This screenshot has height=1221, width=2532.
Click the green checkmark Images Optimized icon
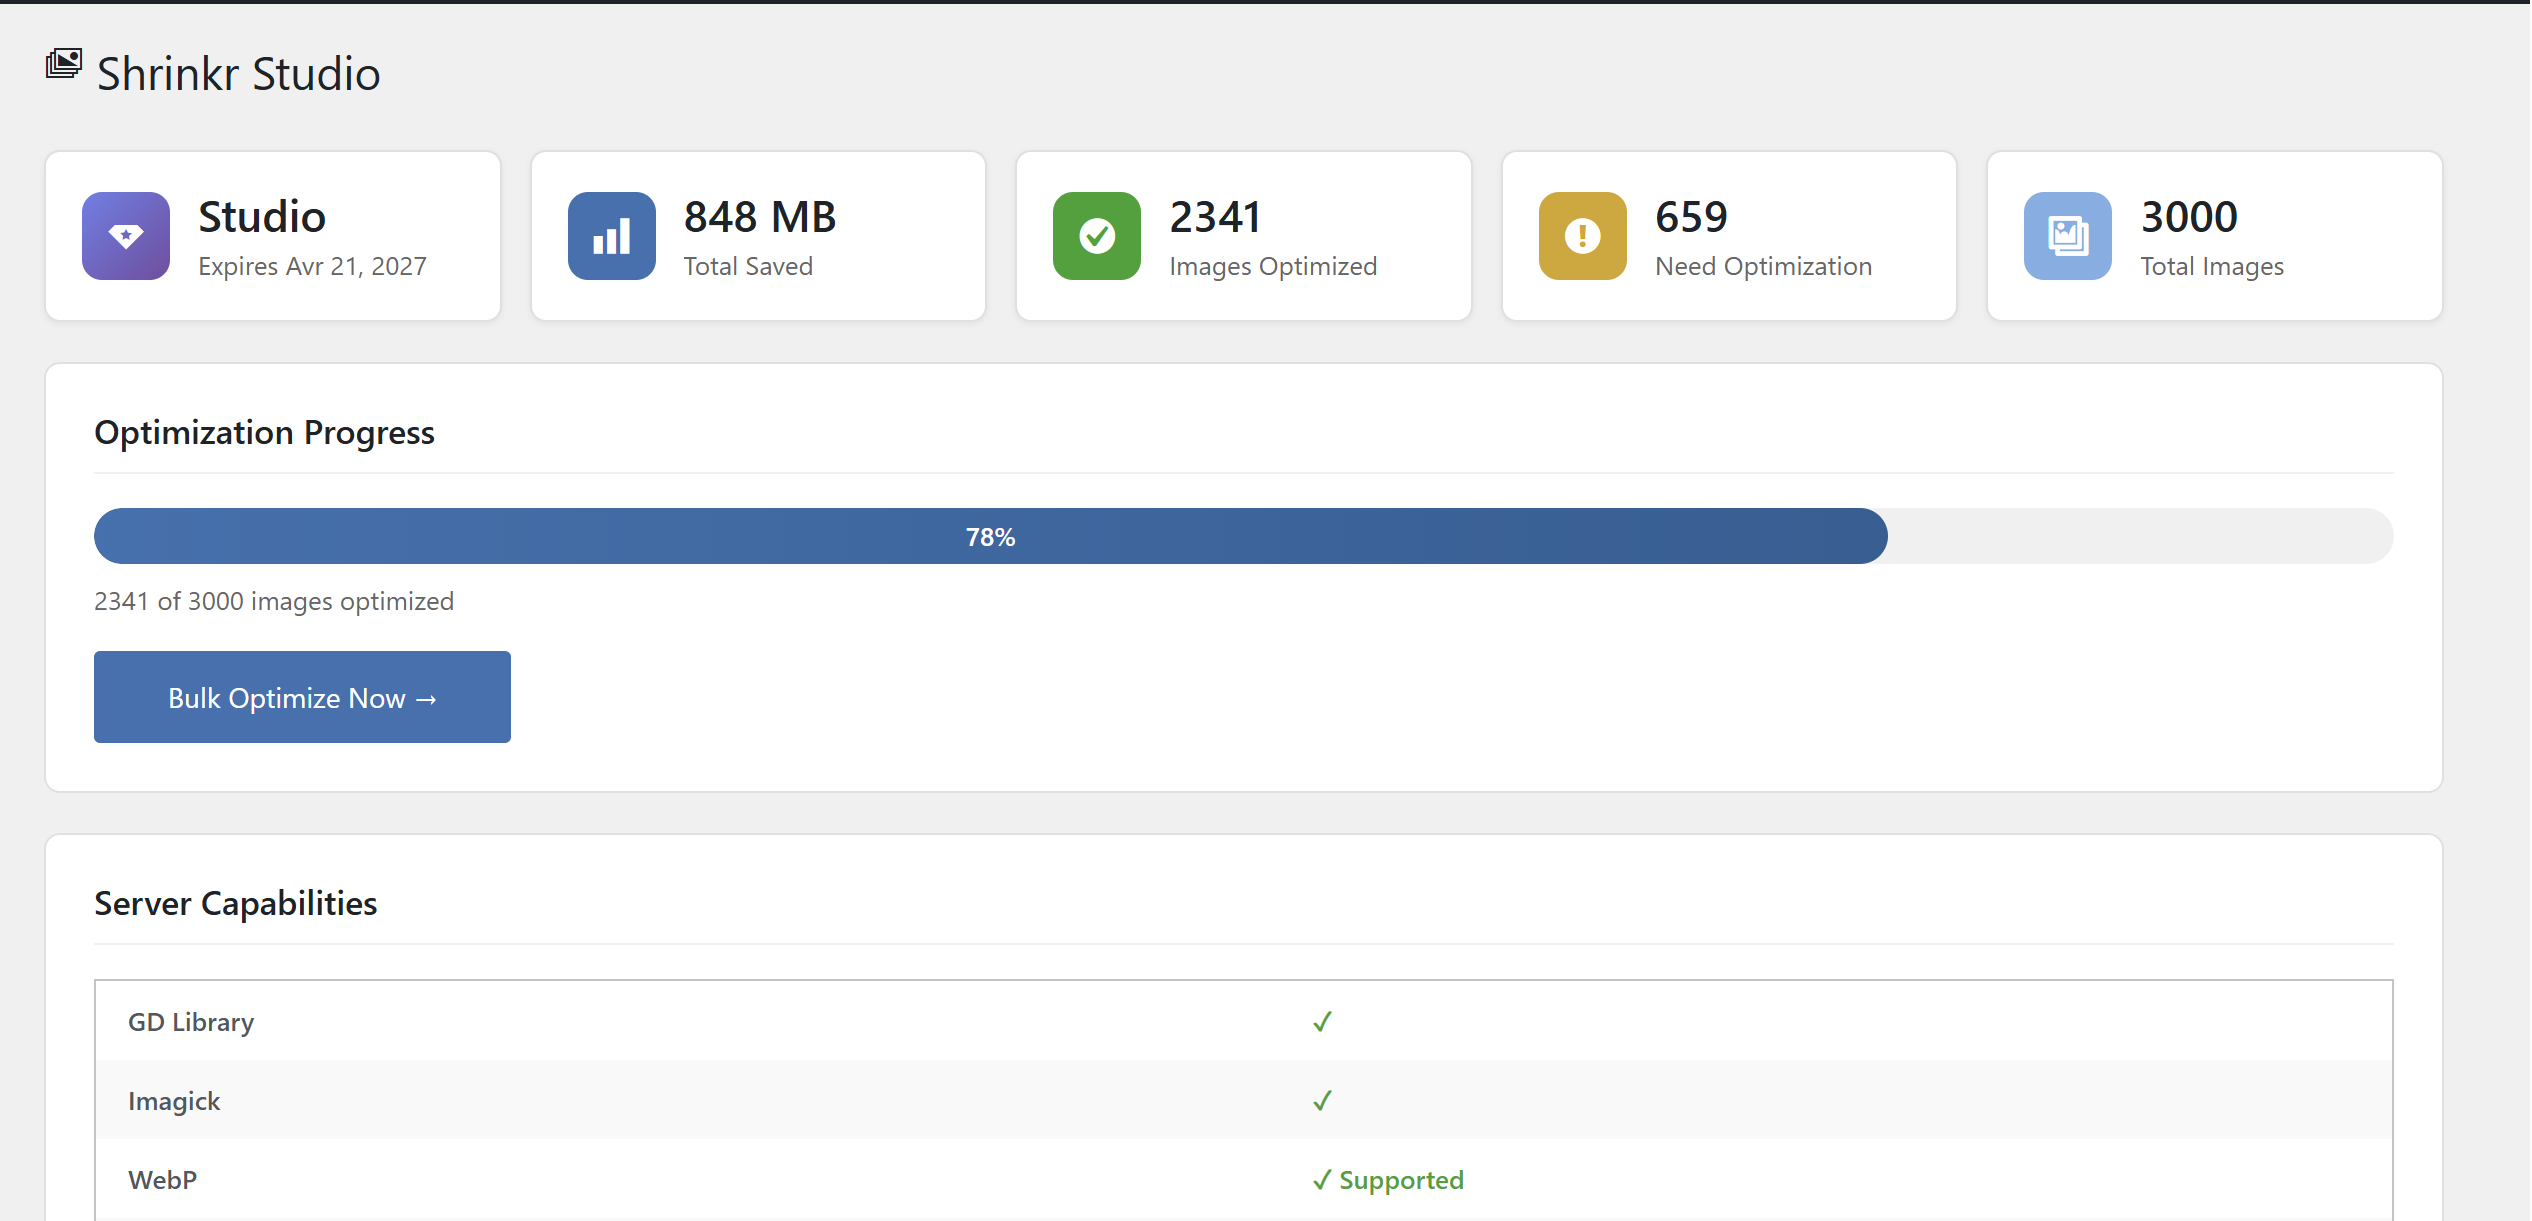(x=1097, y=236)
